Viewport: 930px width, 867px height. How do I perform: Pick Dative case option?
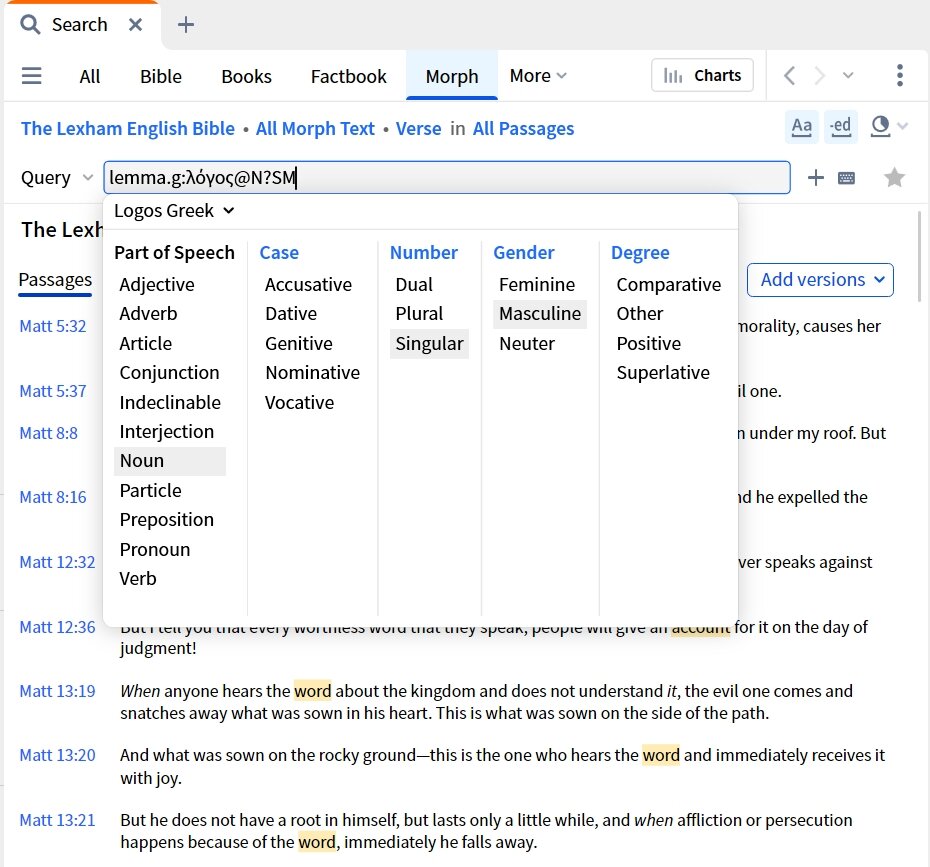(x=291, y=314)
